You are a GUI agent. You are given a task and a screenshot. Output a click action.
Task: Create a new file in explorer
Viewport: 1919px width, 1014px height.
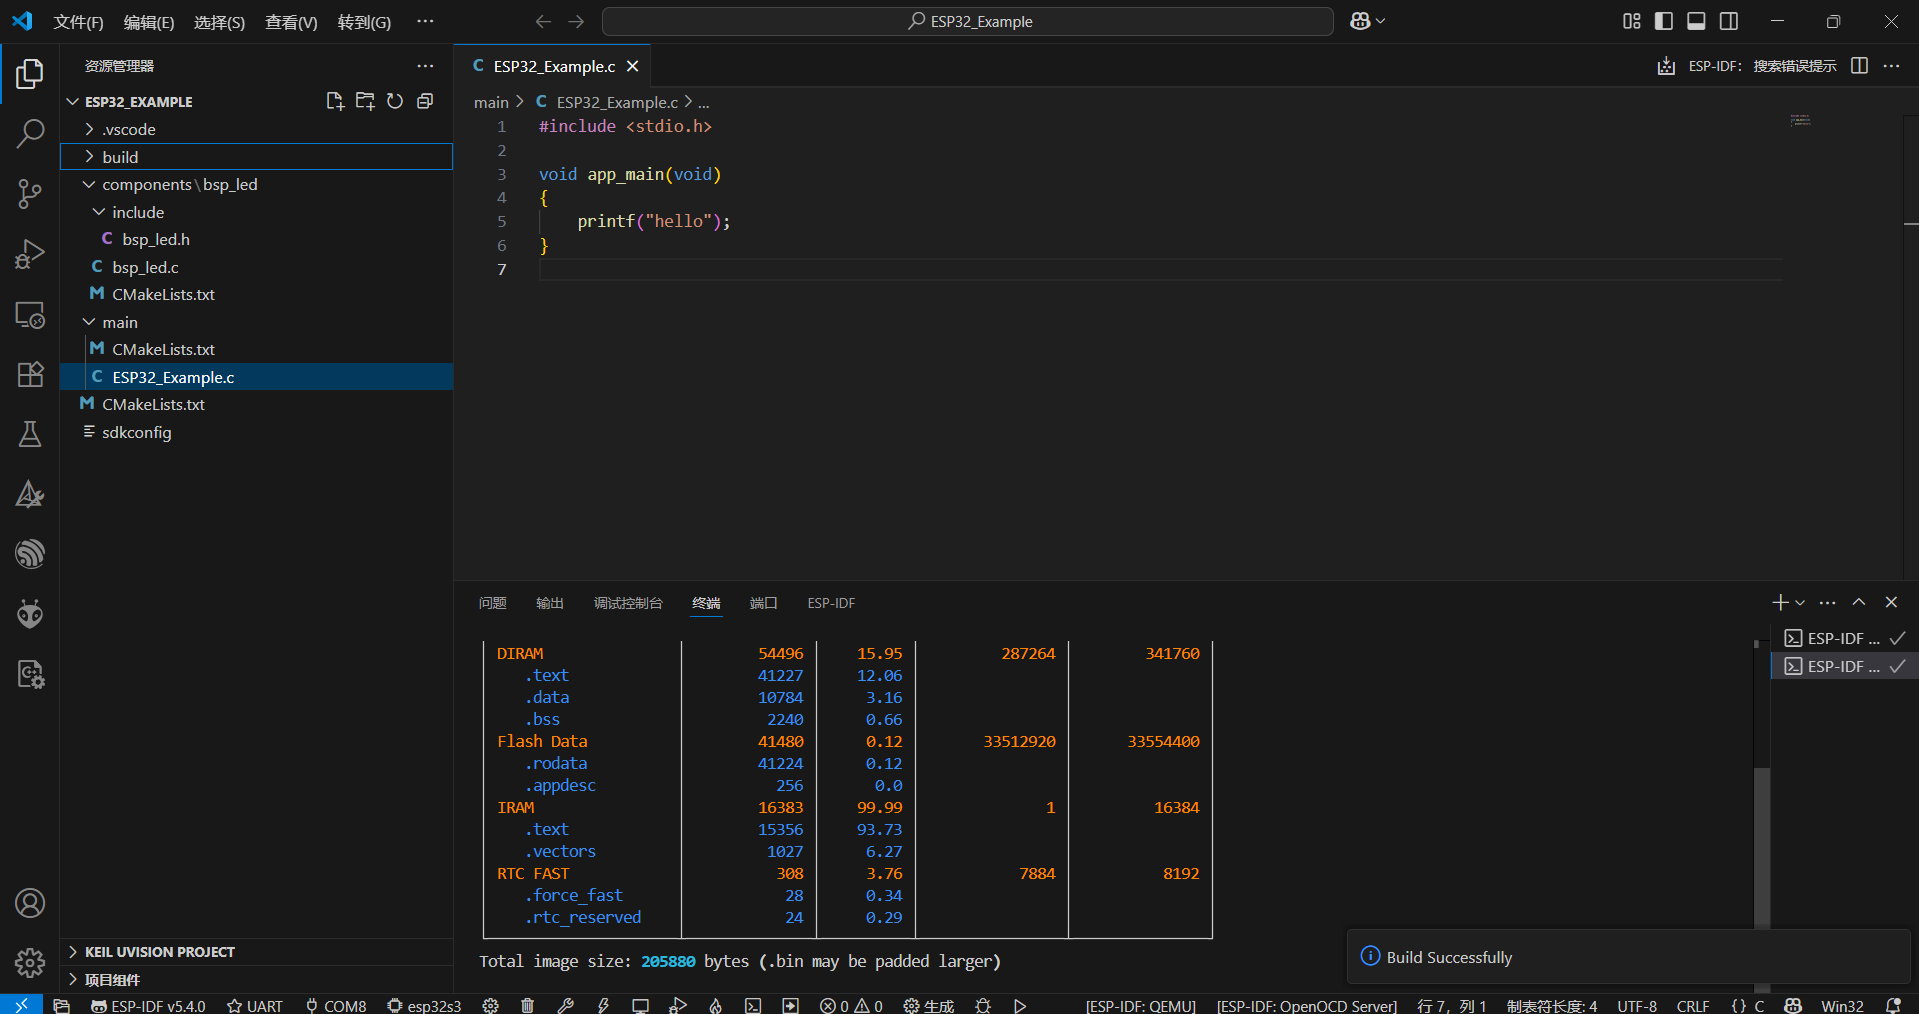(x=335, y=101)
